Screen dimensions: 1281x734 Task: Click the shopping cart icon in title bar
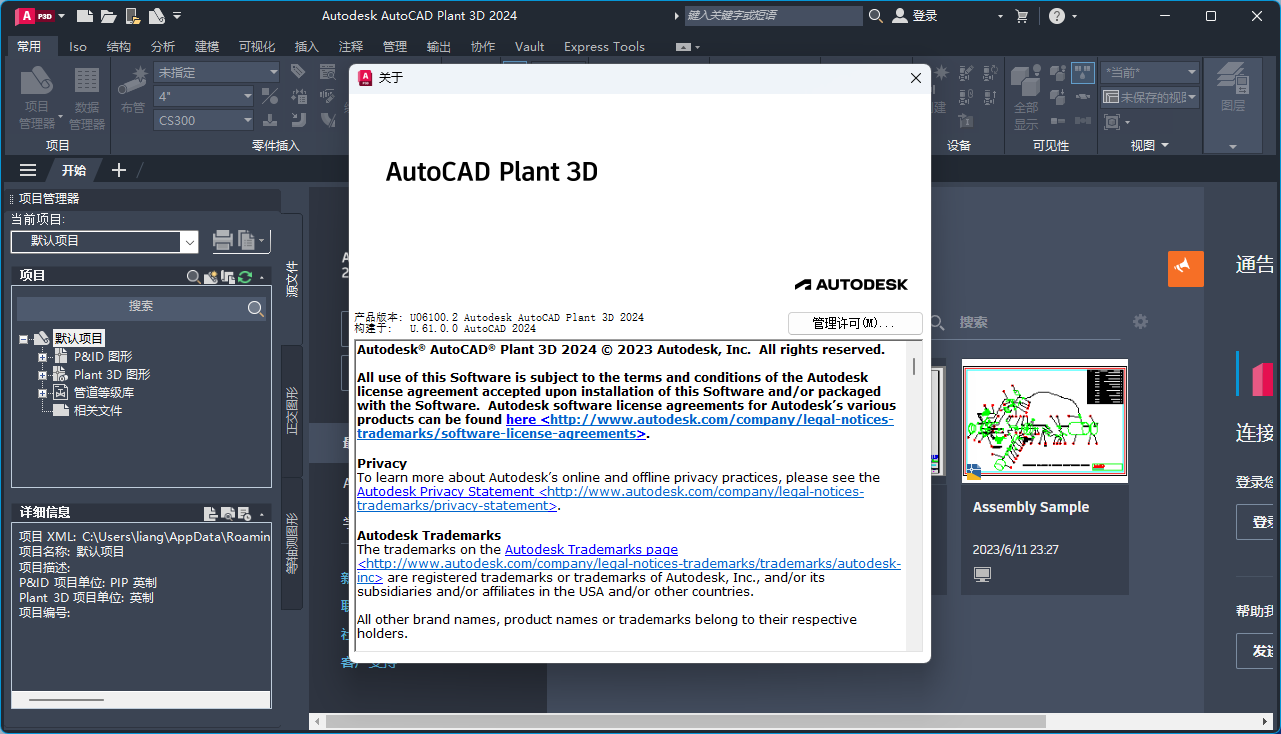tap(1021, 16)
